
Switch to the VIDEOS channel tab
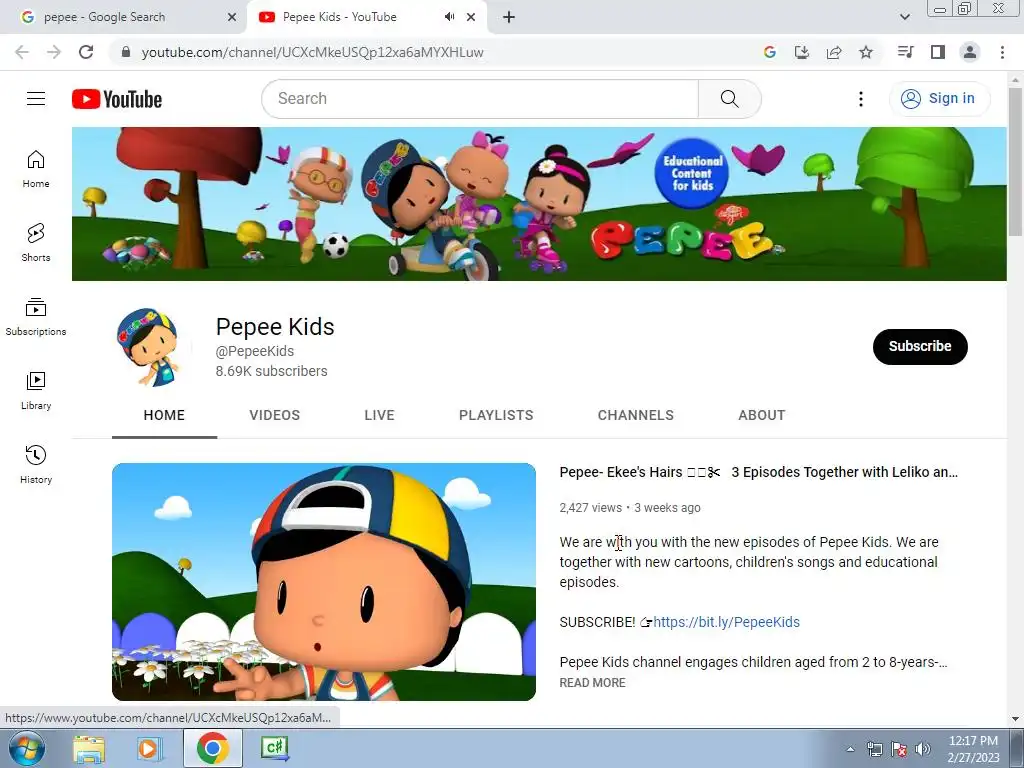pyautogui.click(x=274, y=415)
